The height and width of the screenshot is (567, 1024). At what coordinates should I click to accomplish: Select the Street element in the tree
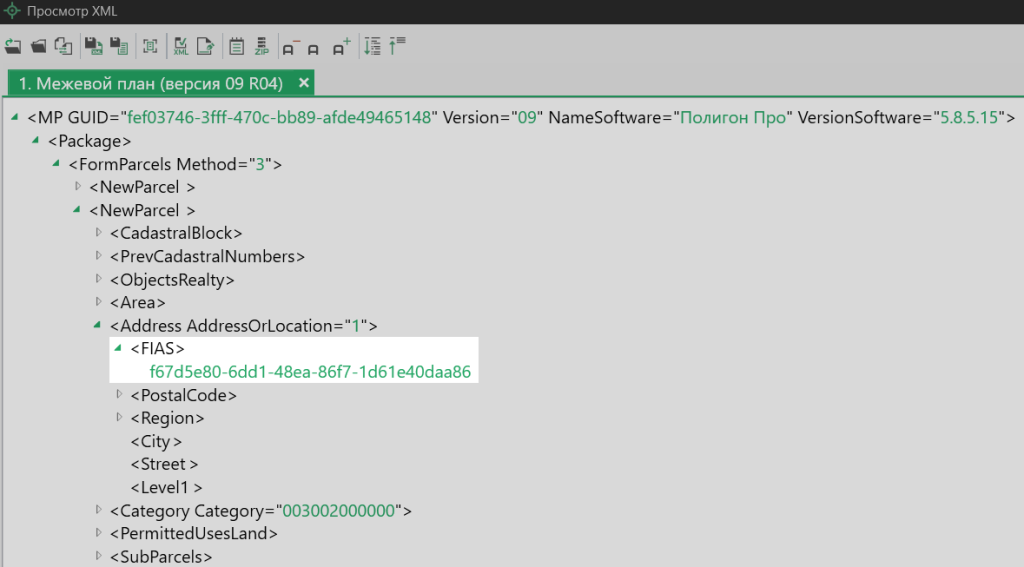click(x=163, y=464)
